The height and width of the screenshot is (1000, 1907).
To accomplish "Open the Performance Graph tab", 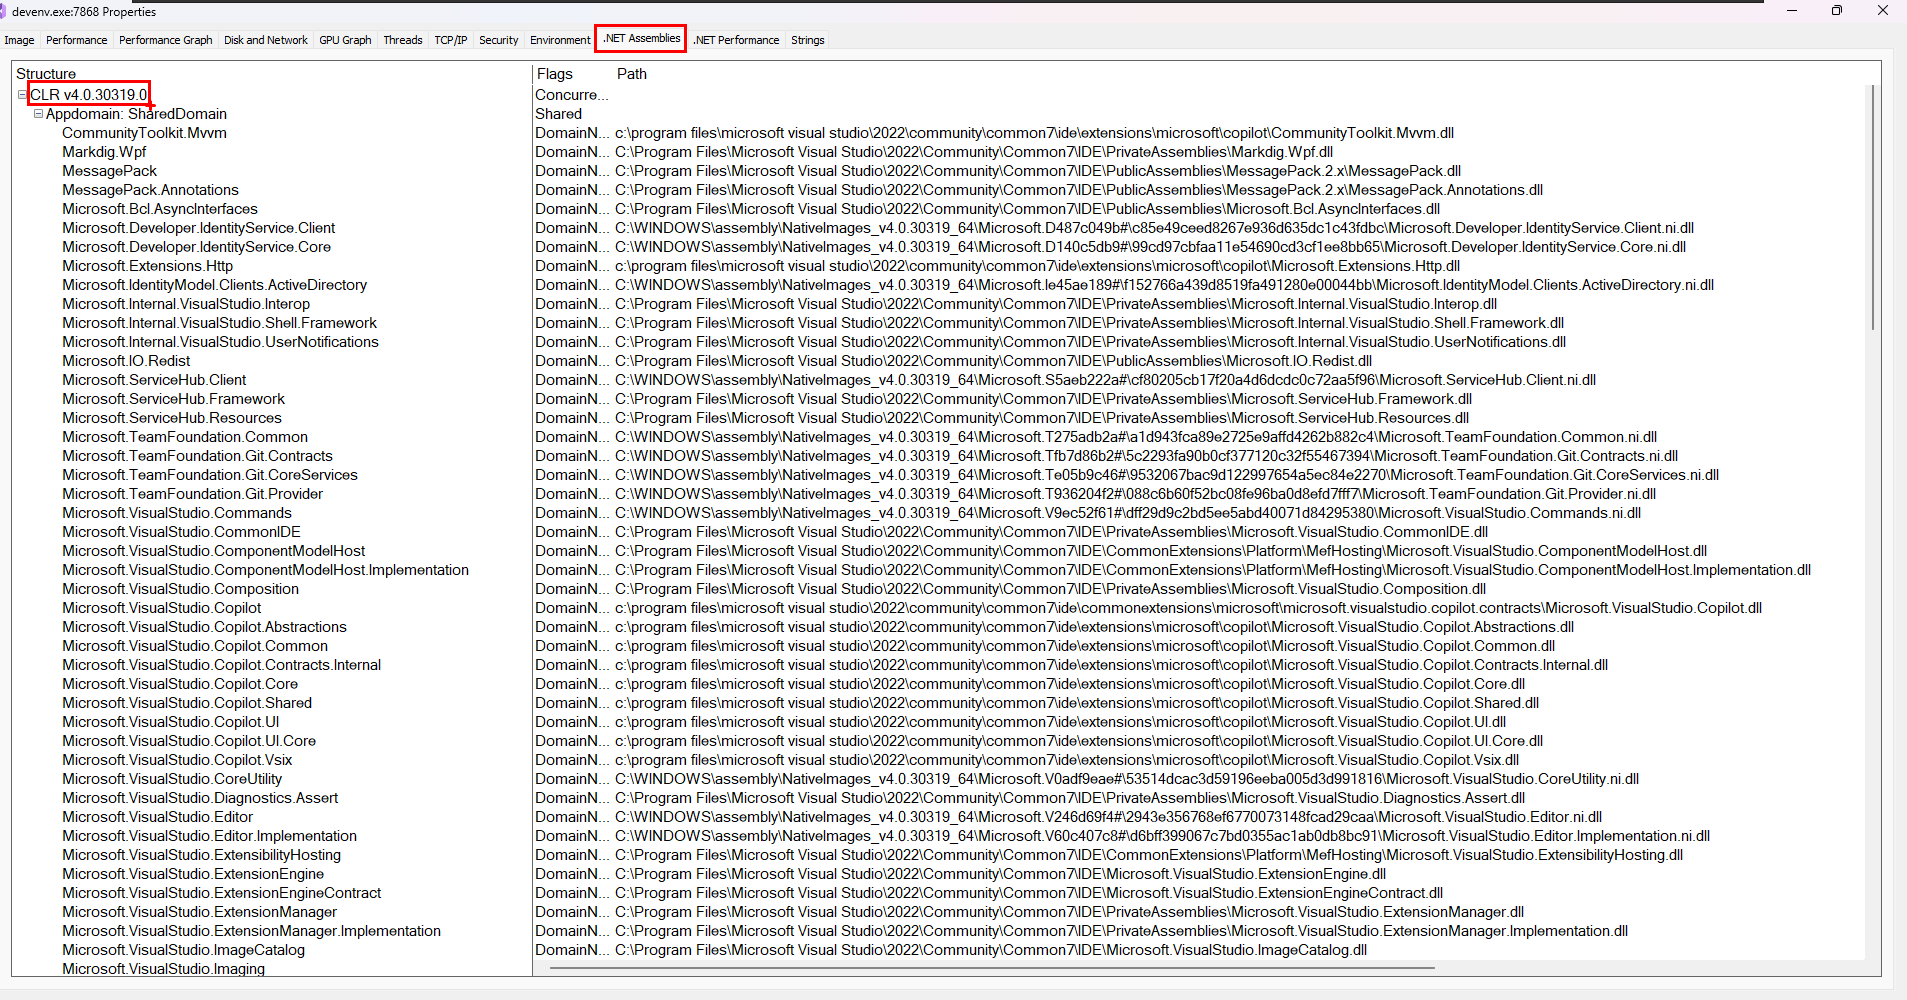I will (x=165, y=40).
